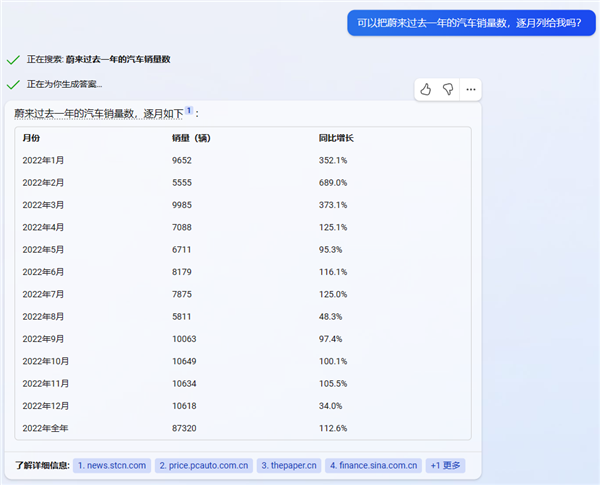Open the finance.sina.com.cn source link
Image resolution: width=600 pixels, height=485 pixels.
click(x=373, y=465)
